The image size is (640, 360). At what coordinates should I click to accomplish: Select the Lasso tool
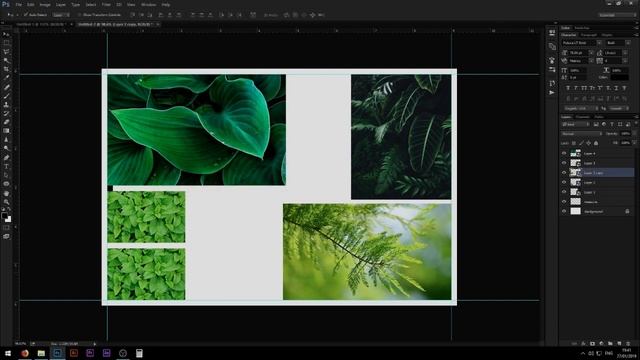point(6,52)
